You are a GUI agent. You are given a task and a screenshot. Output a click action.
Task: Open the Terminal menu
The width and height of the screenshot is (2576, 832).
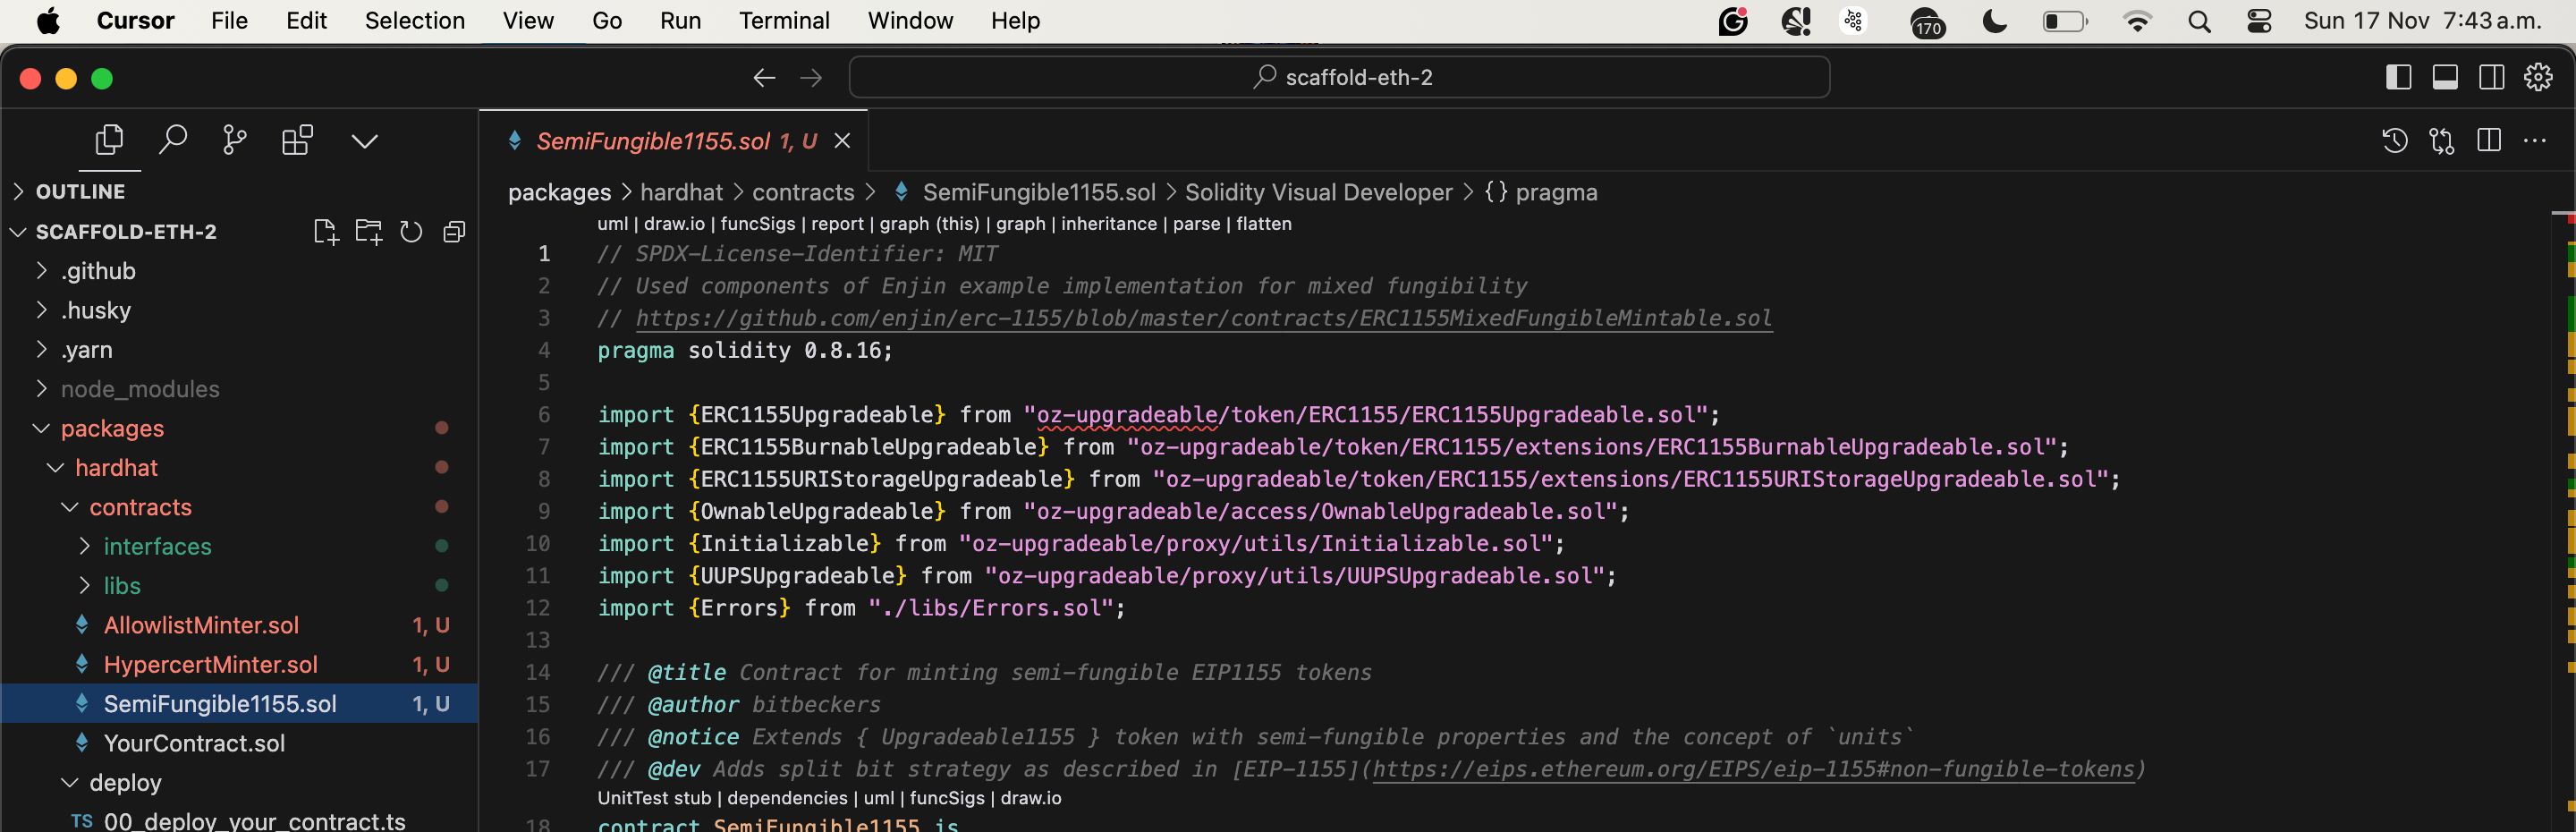coord(784,21)
